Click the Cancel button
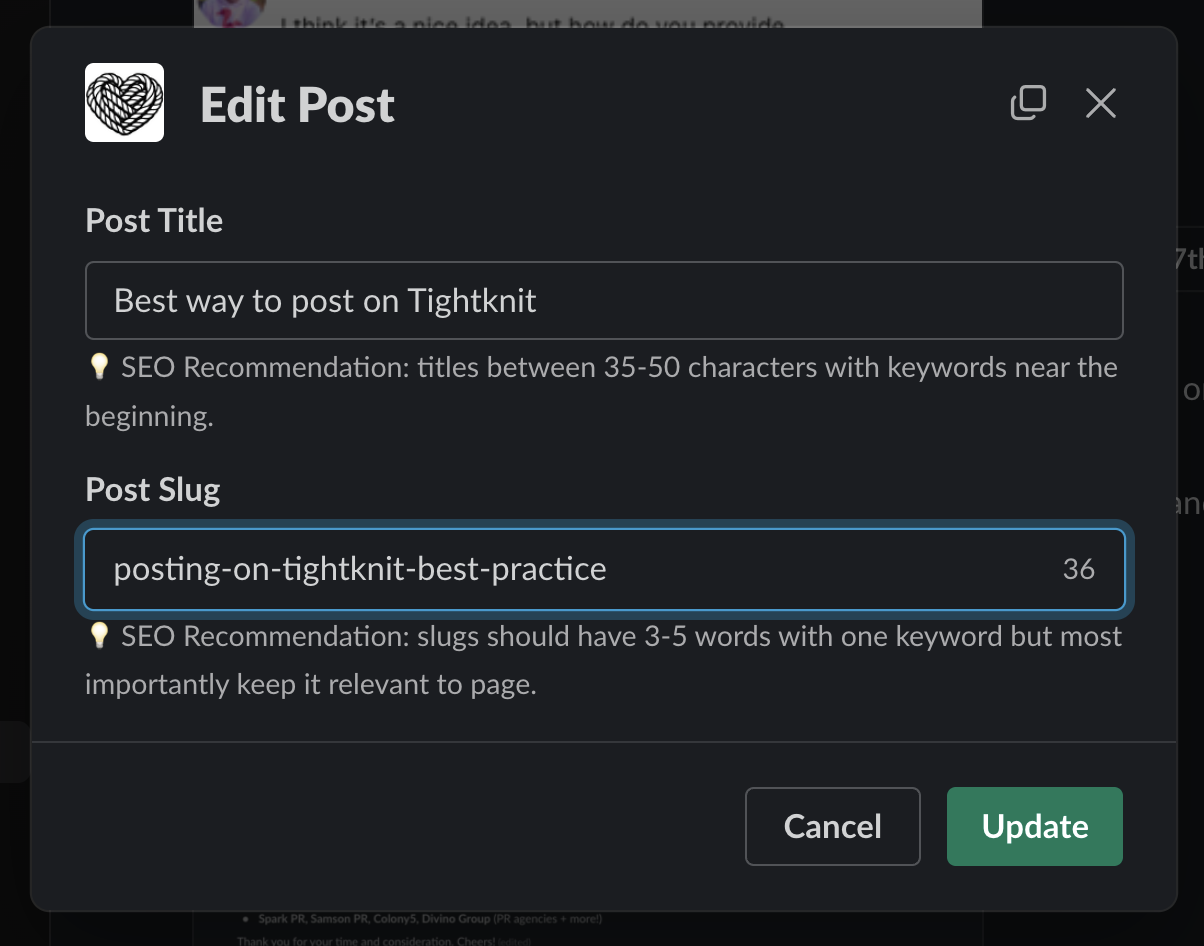Screen dimensions: 1204x946 point(832,826)
